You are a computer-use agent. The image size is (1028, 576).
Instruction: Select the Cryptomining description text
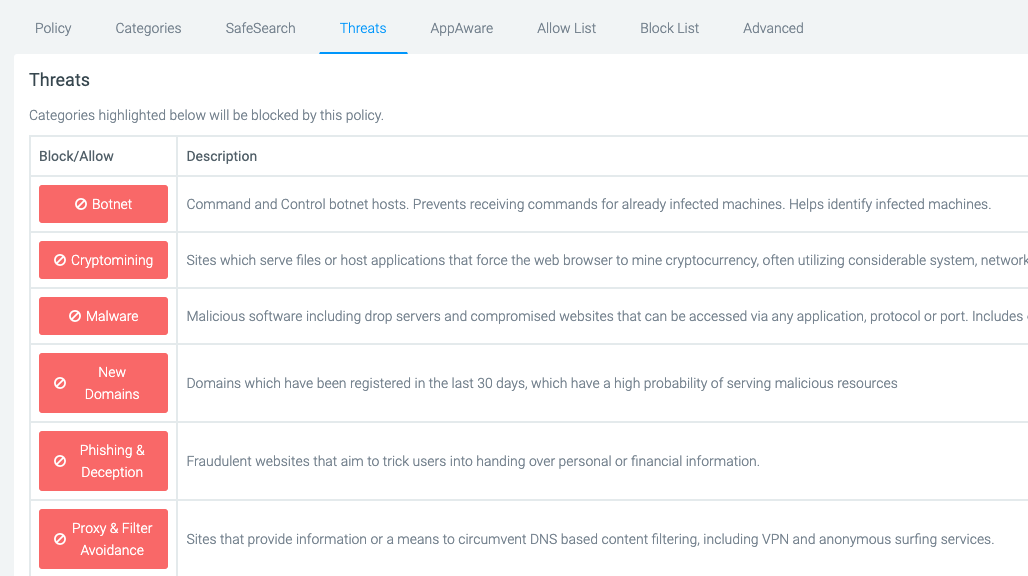(607, 260)
